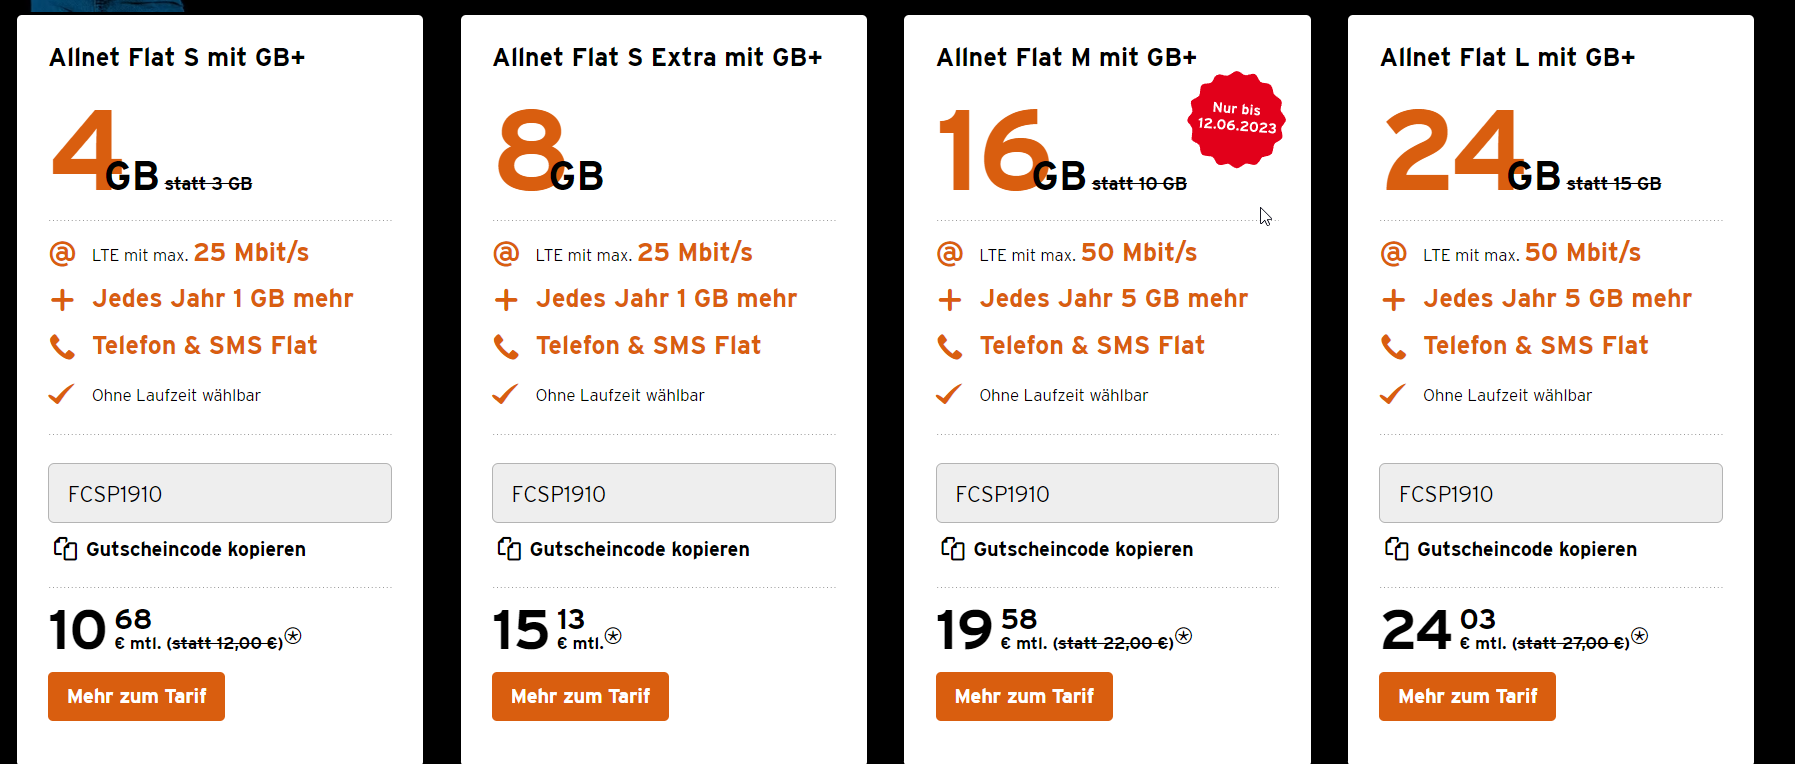Viewport: 1795px width, 764px height.
Task: Click Gutscheincode kopieren text in Flat L card
Action: click(x=1527, y=549)
